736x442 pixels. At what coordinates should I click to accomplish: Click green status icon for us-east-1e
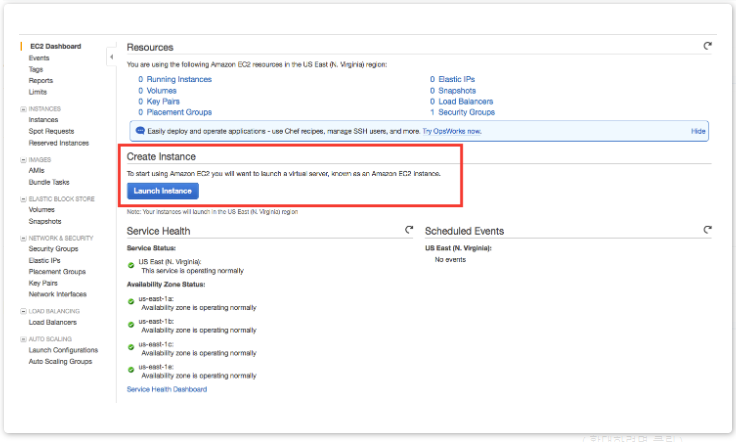click(x=131, y=370)
